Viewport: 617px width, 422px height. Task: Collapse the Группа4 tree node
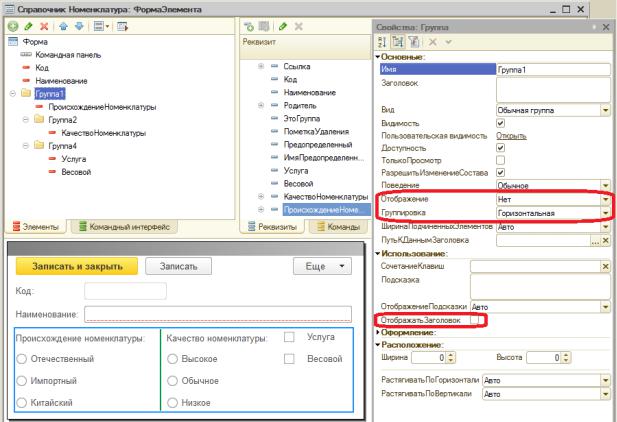(x=26, y=146)
